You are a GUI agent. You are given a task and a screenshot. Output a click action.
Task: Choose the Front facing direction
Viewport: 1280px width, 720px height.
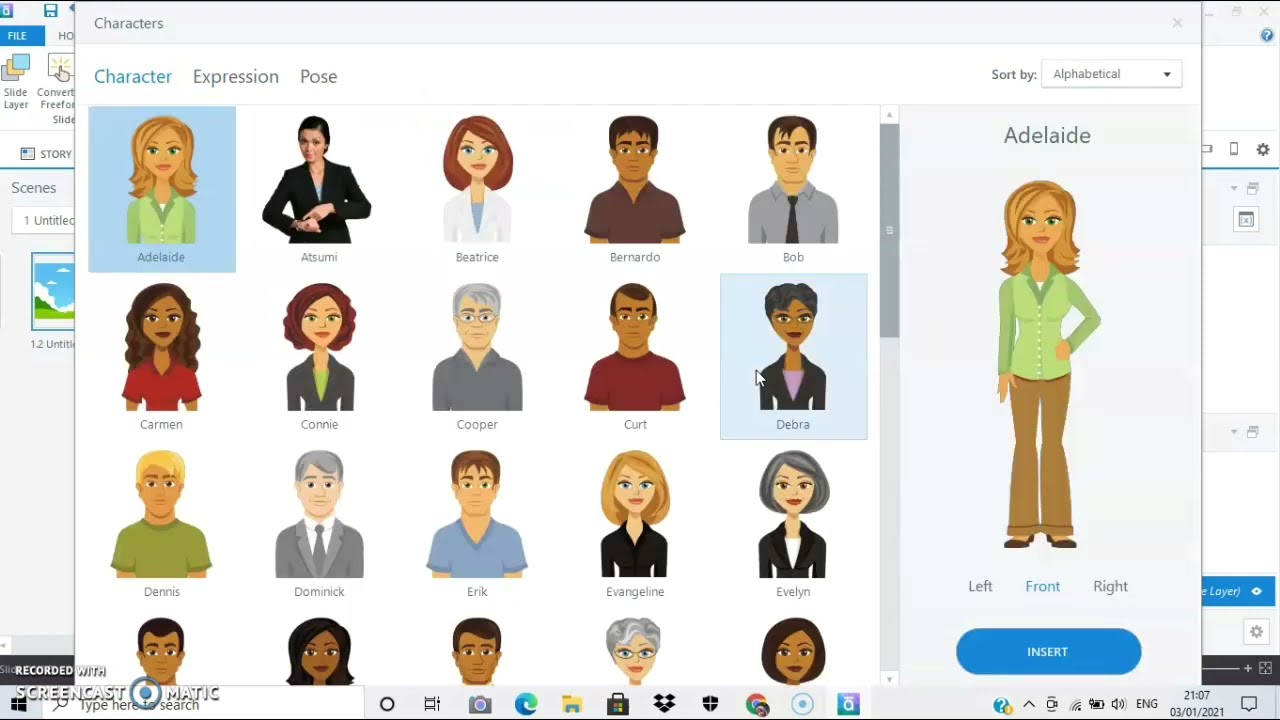coord(1042,587)
